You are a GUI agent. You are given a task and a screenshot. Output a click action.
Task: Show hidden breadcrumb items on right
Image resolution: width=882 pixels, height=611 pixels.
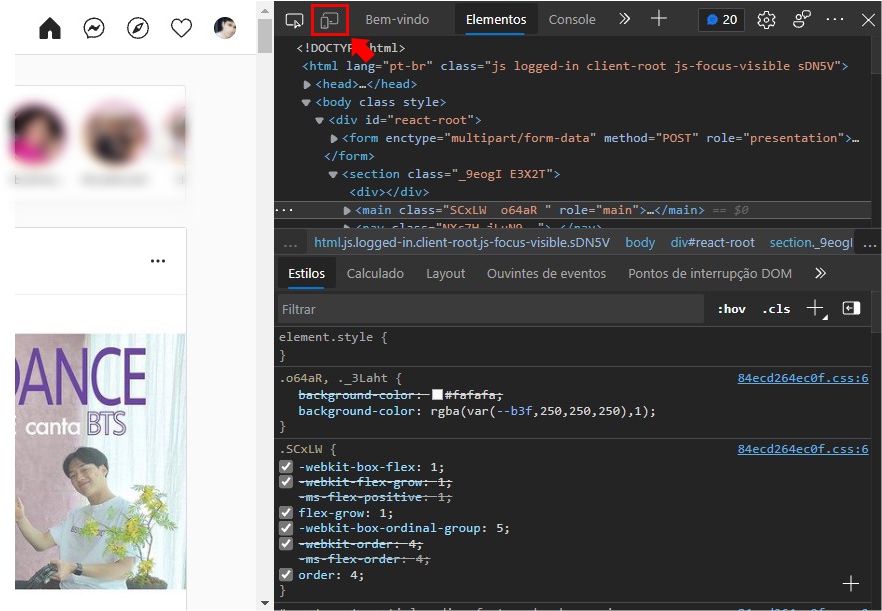[870, 244]
